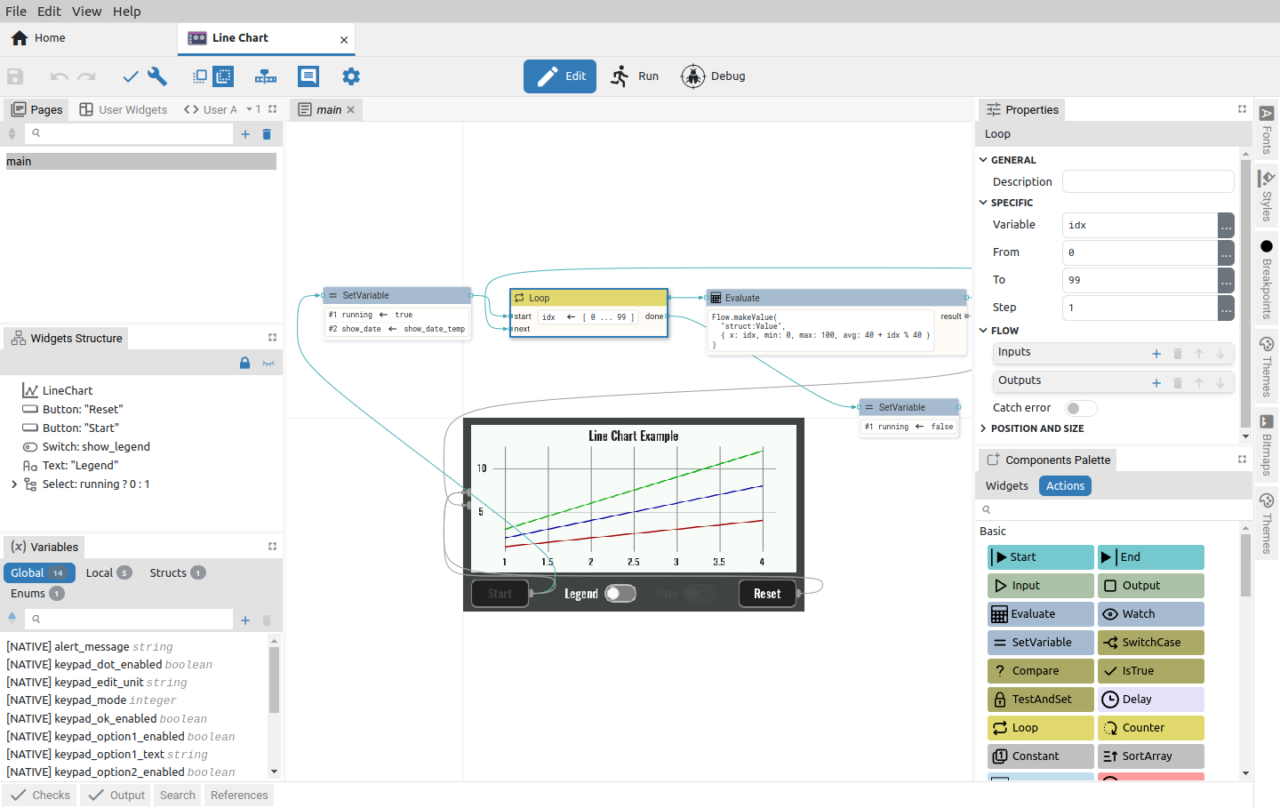Viewport: 1280px width, 808px height.
Task: Click the Check checkmark icon in the toolbar
Action: click(130, 77)
